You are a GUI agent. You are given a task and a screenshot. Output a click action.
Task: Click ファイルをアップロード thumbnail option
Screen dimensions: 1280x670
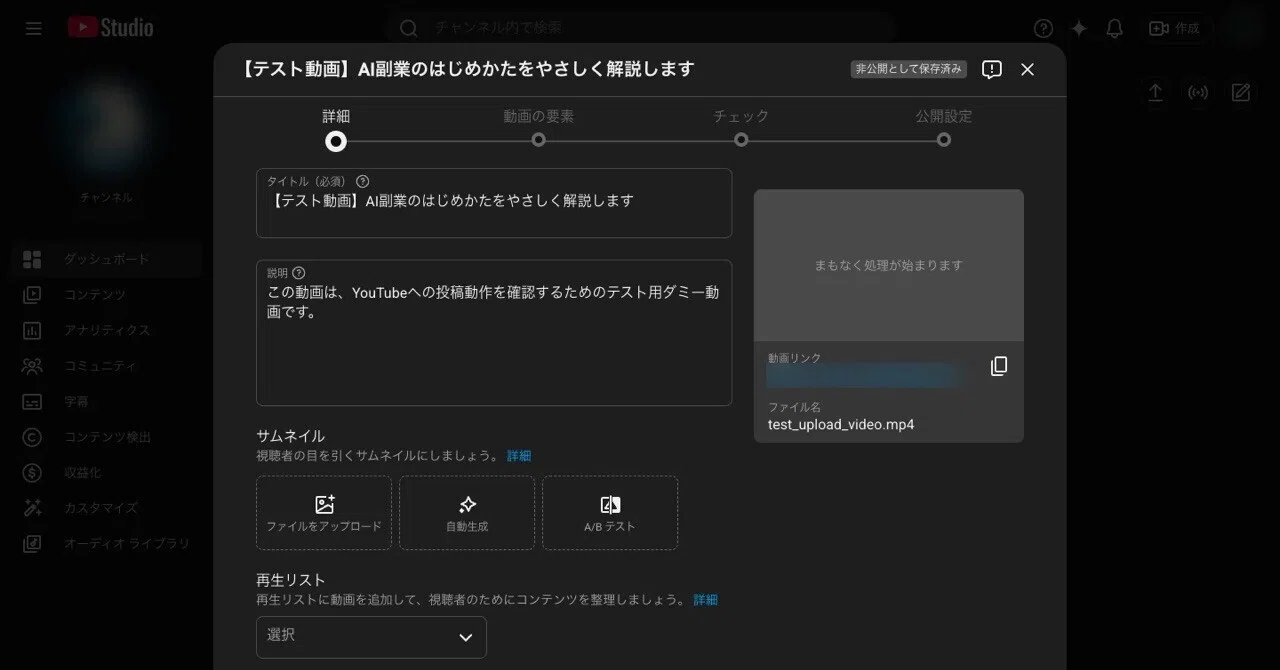click(324, 513)
